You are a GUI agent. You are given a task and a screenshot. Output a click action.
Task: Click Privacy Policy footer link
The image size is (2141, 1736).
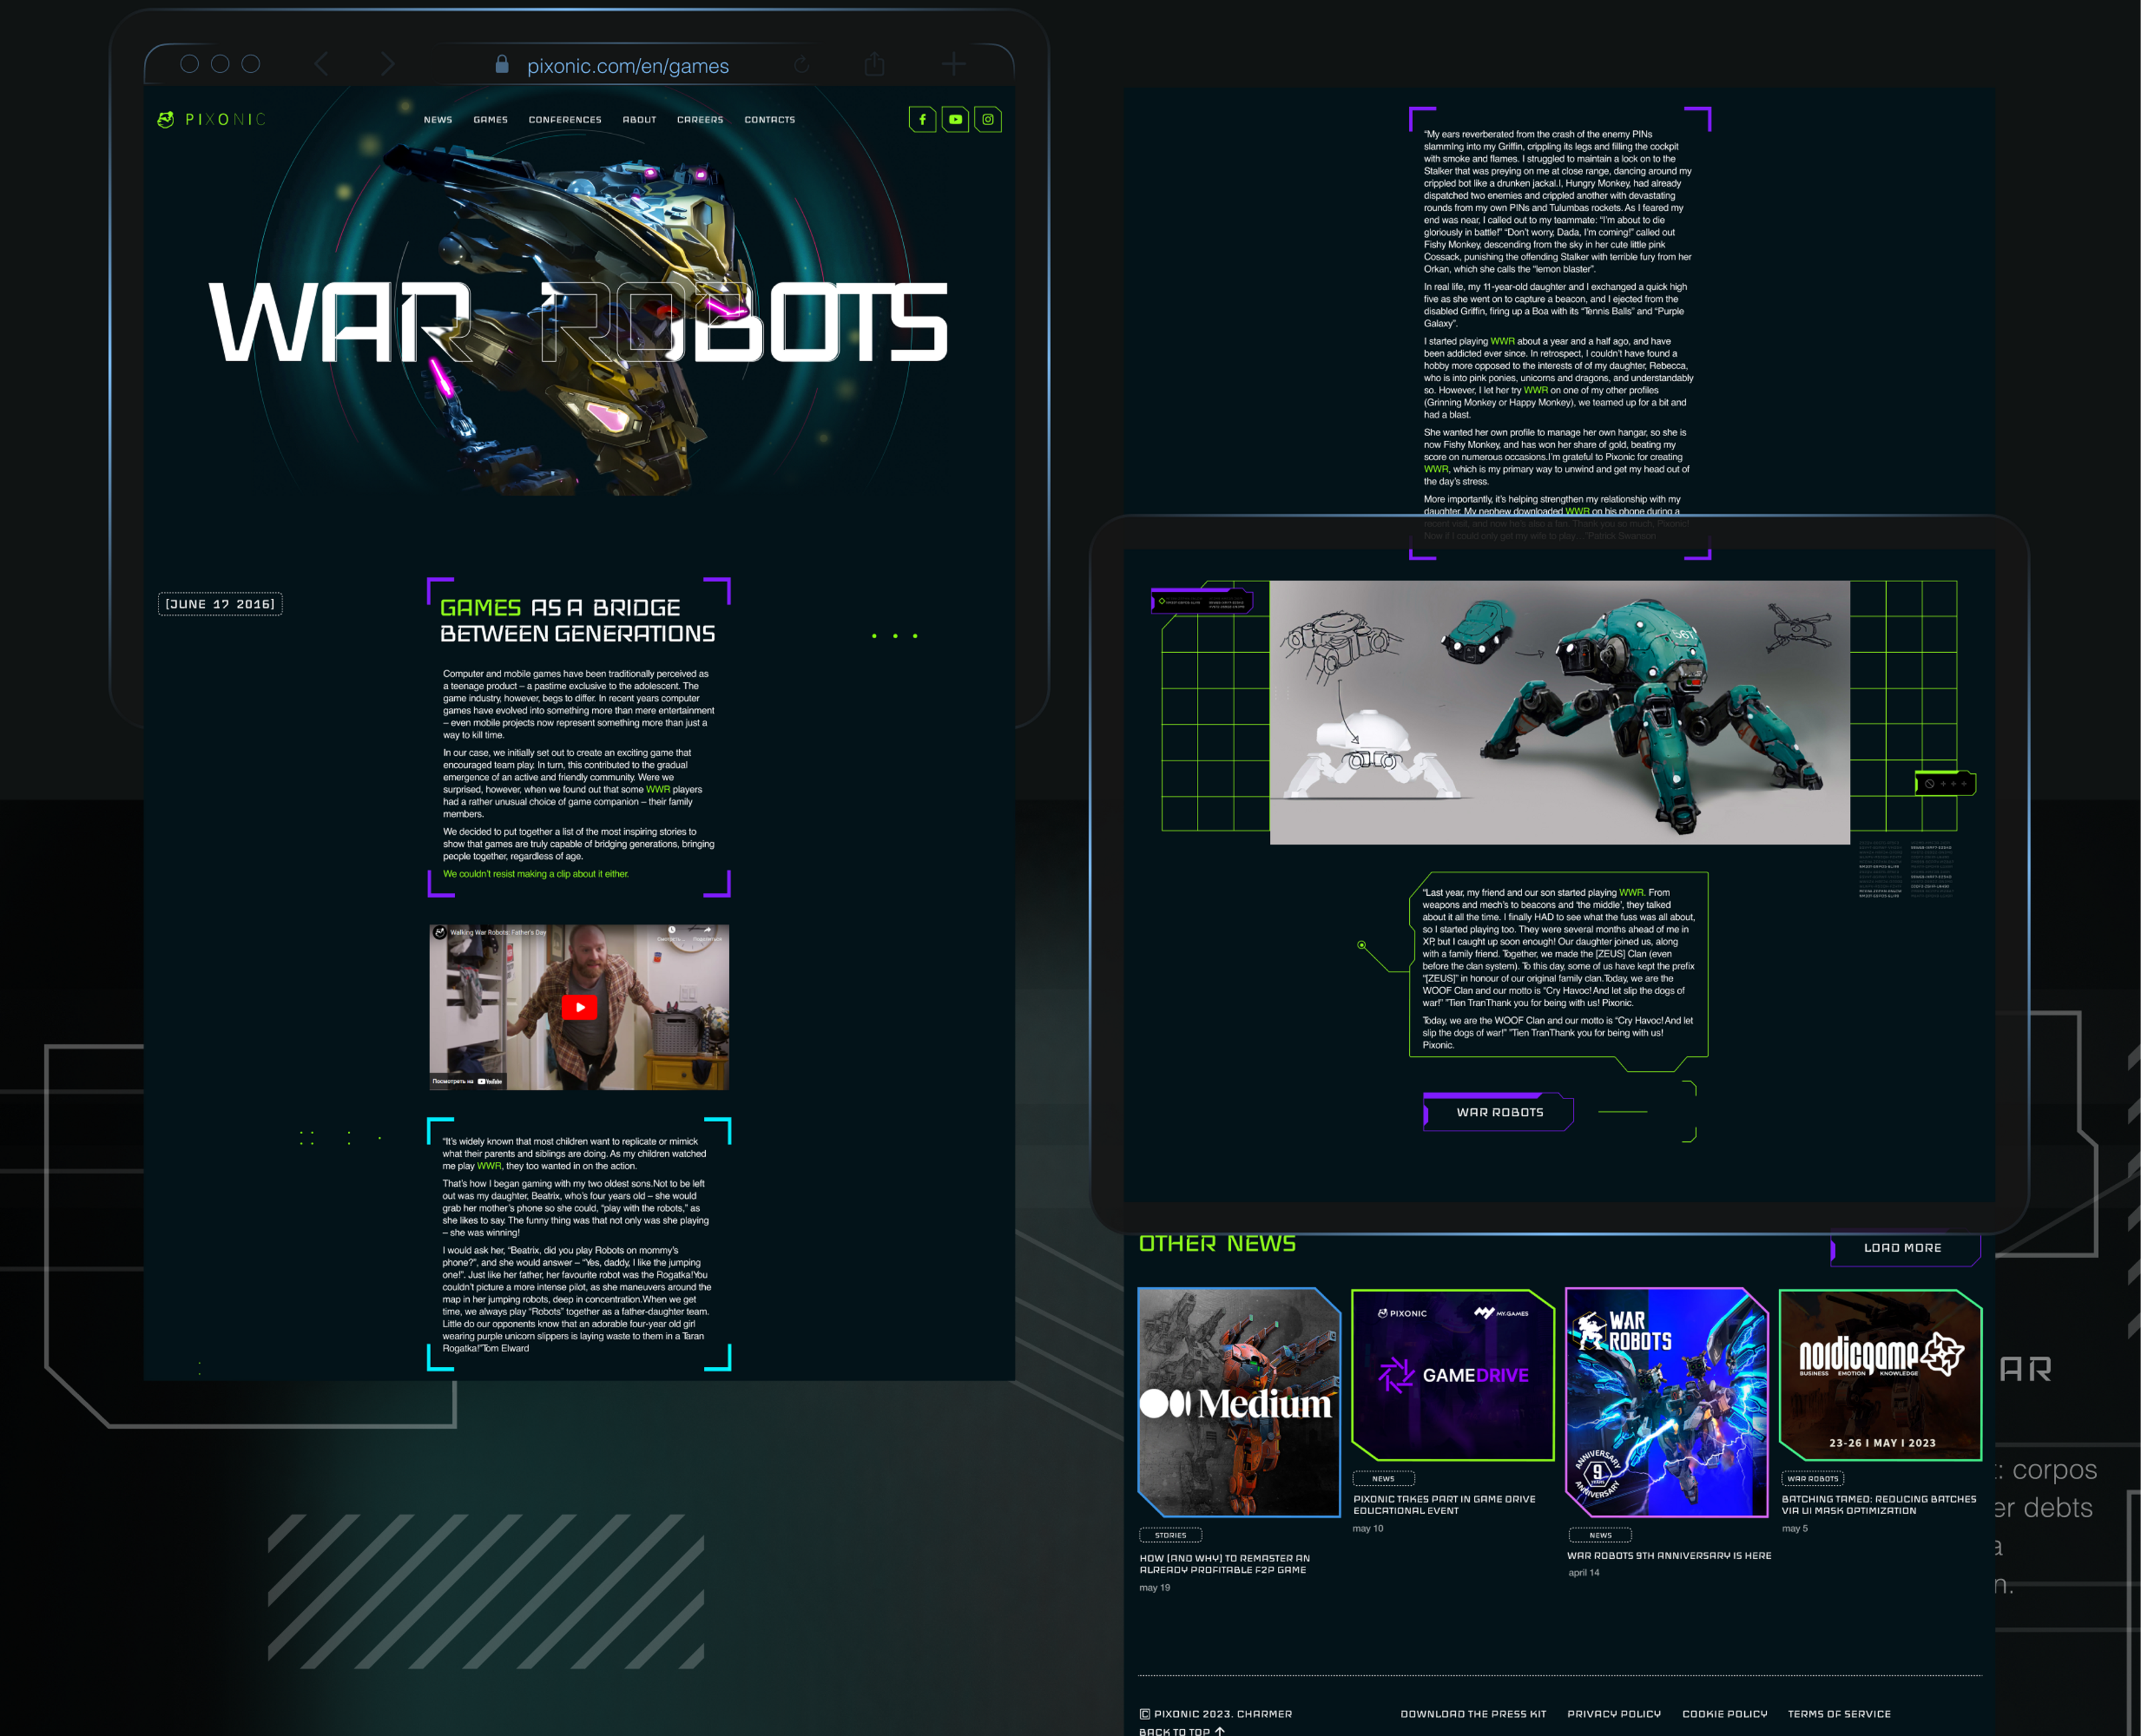click(x=1613, y=1714)
